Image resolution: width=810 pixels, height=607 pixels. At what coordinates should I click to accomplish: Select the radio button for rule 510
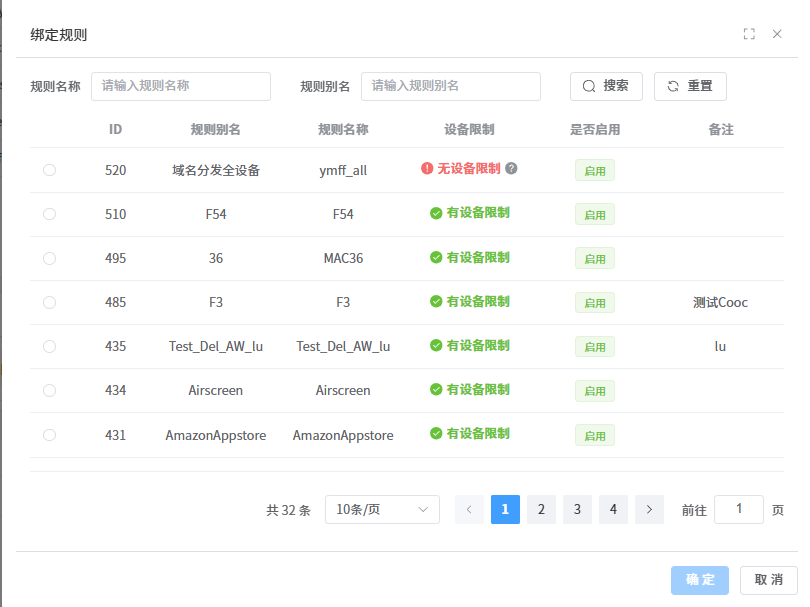point(50,214)
